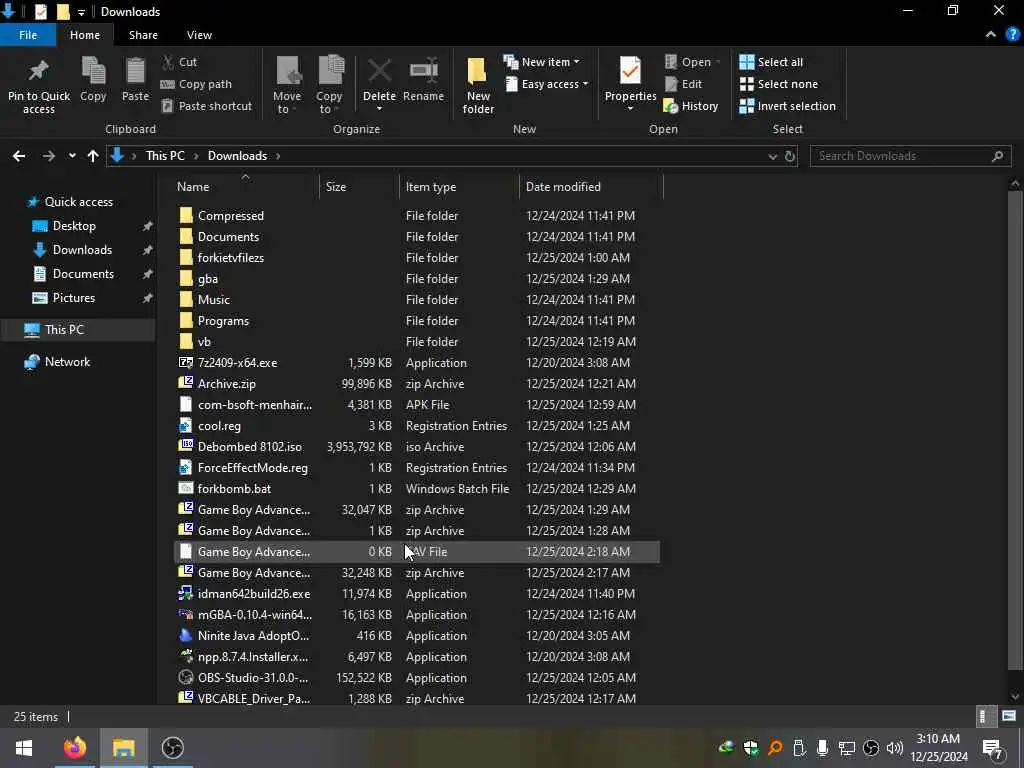Click the volume icon in system tray
This screenshot has width=1024, height=768.
895,748
